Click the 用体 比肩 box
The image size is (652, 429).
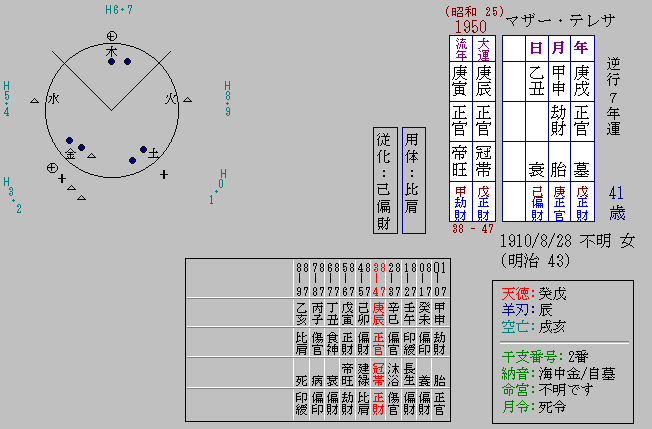click(413, 180)
